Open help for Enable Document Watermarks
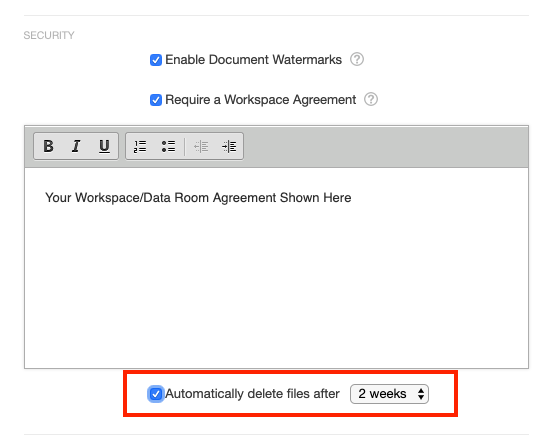The height and width of the screenshot is (446, 549). click(x=357, y=59)
